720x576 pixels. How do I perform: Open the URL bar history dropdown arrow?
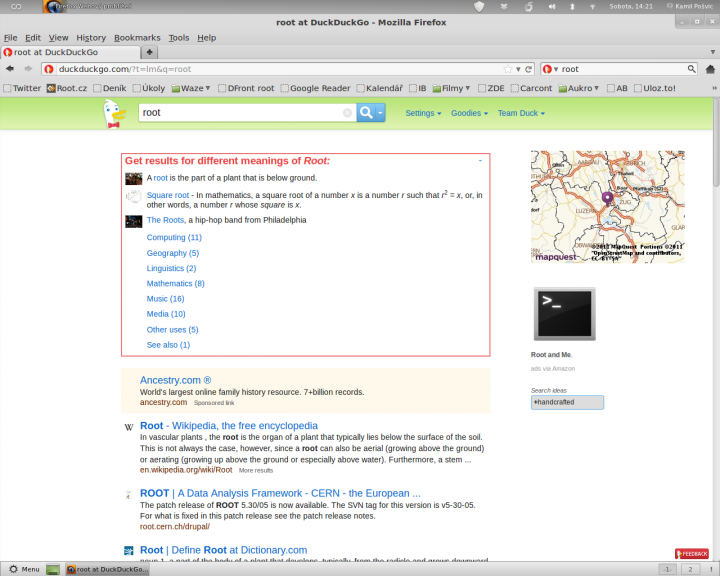[518, 69]
